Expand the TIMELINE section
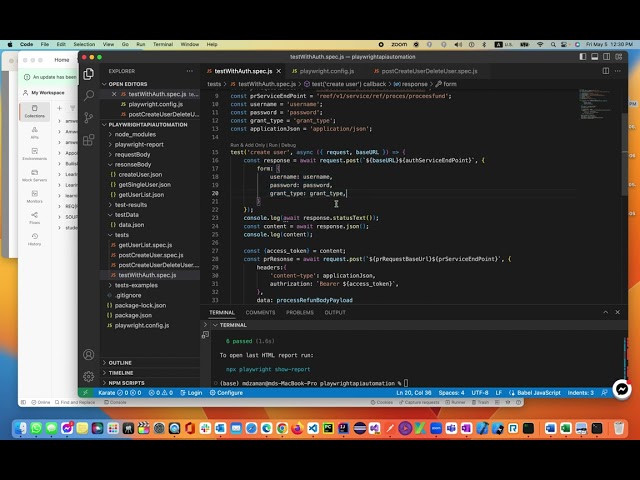Screen dimensions: 640x480 point(121,373)
